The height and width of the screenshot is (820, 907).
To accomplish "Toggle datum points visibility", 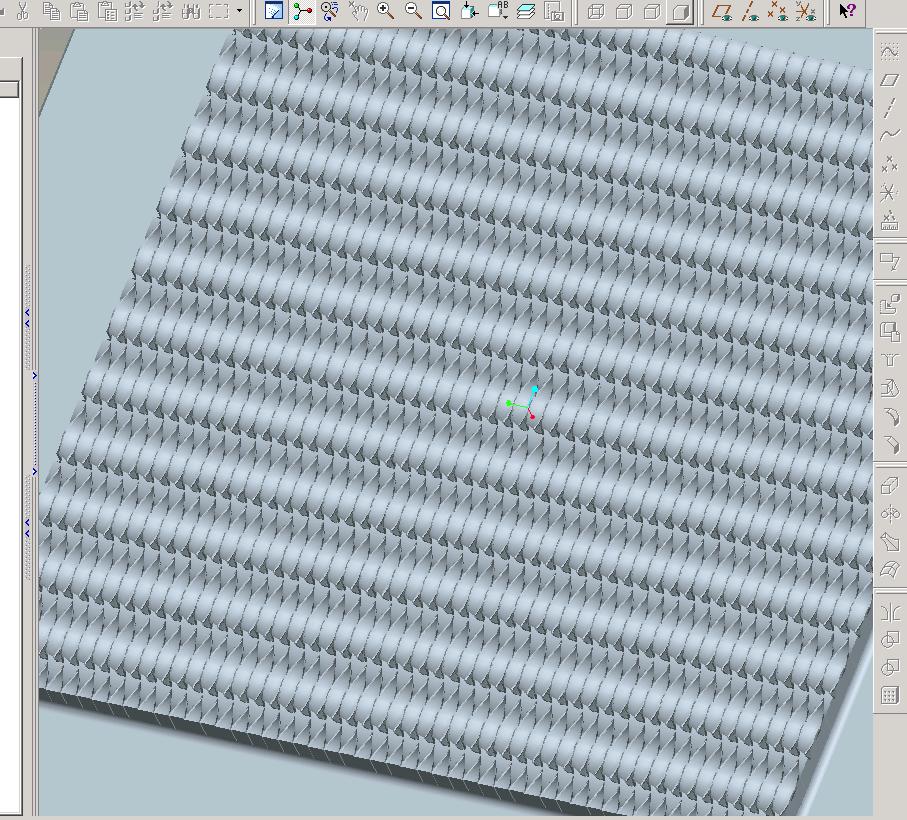I will [x=777, y=11].
